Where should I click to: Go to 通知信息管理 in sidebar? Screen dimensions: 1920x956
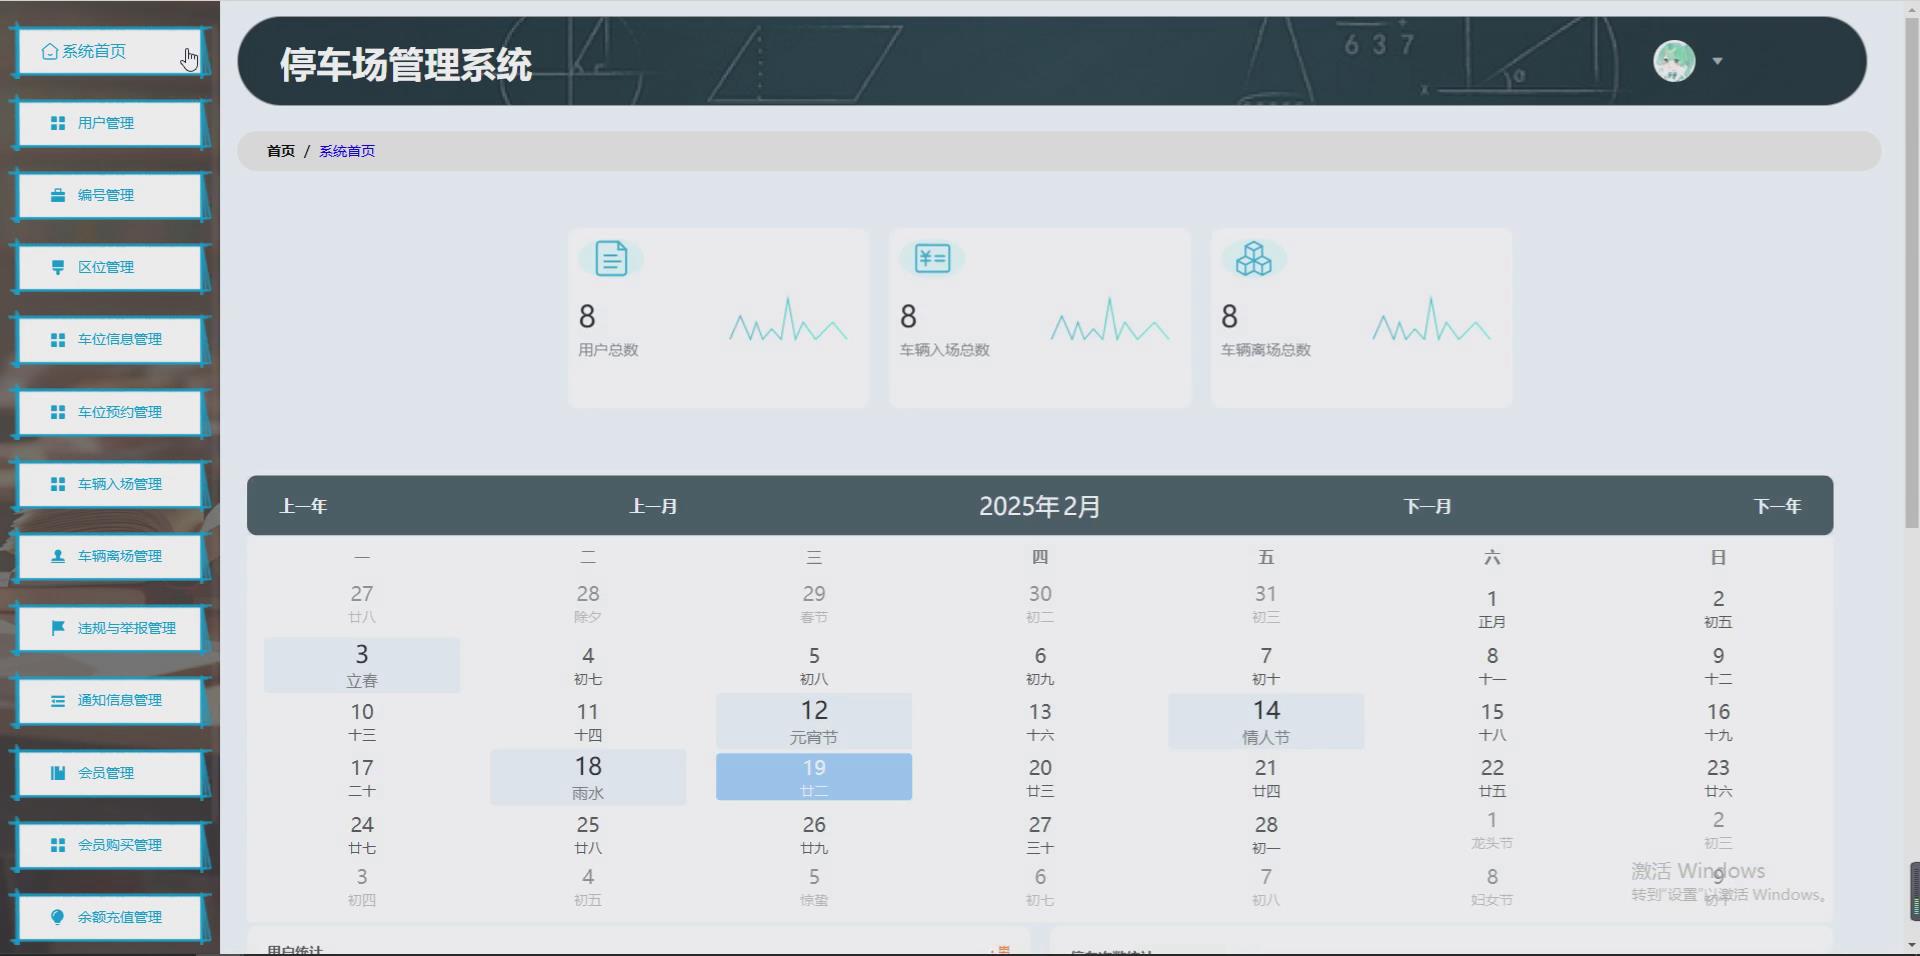click(111, 700)
